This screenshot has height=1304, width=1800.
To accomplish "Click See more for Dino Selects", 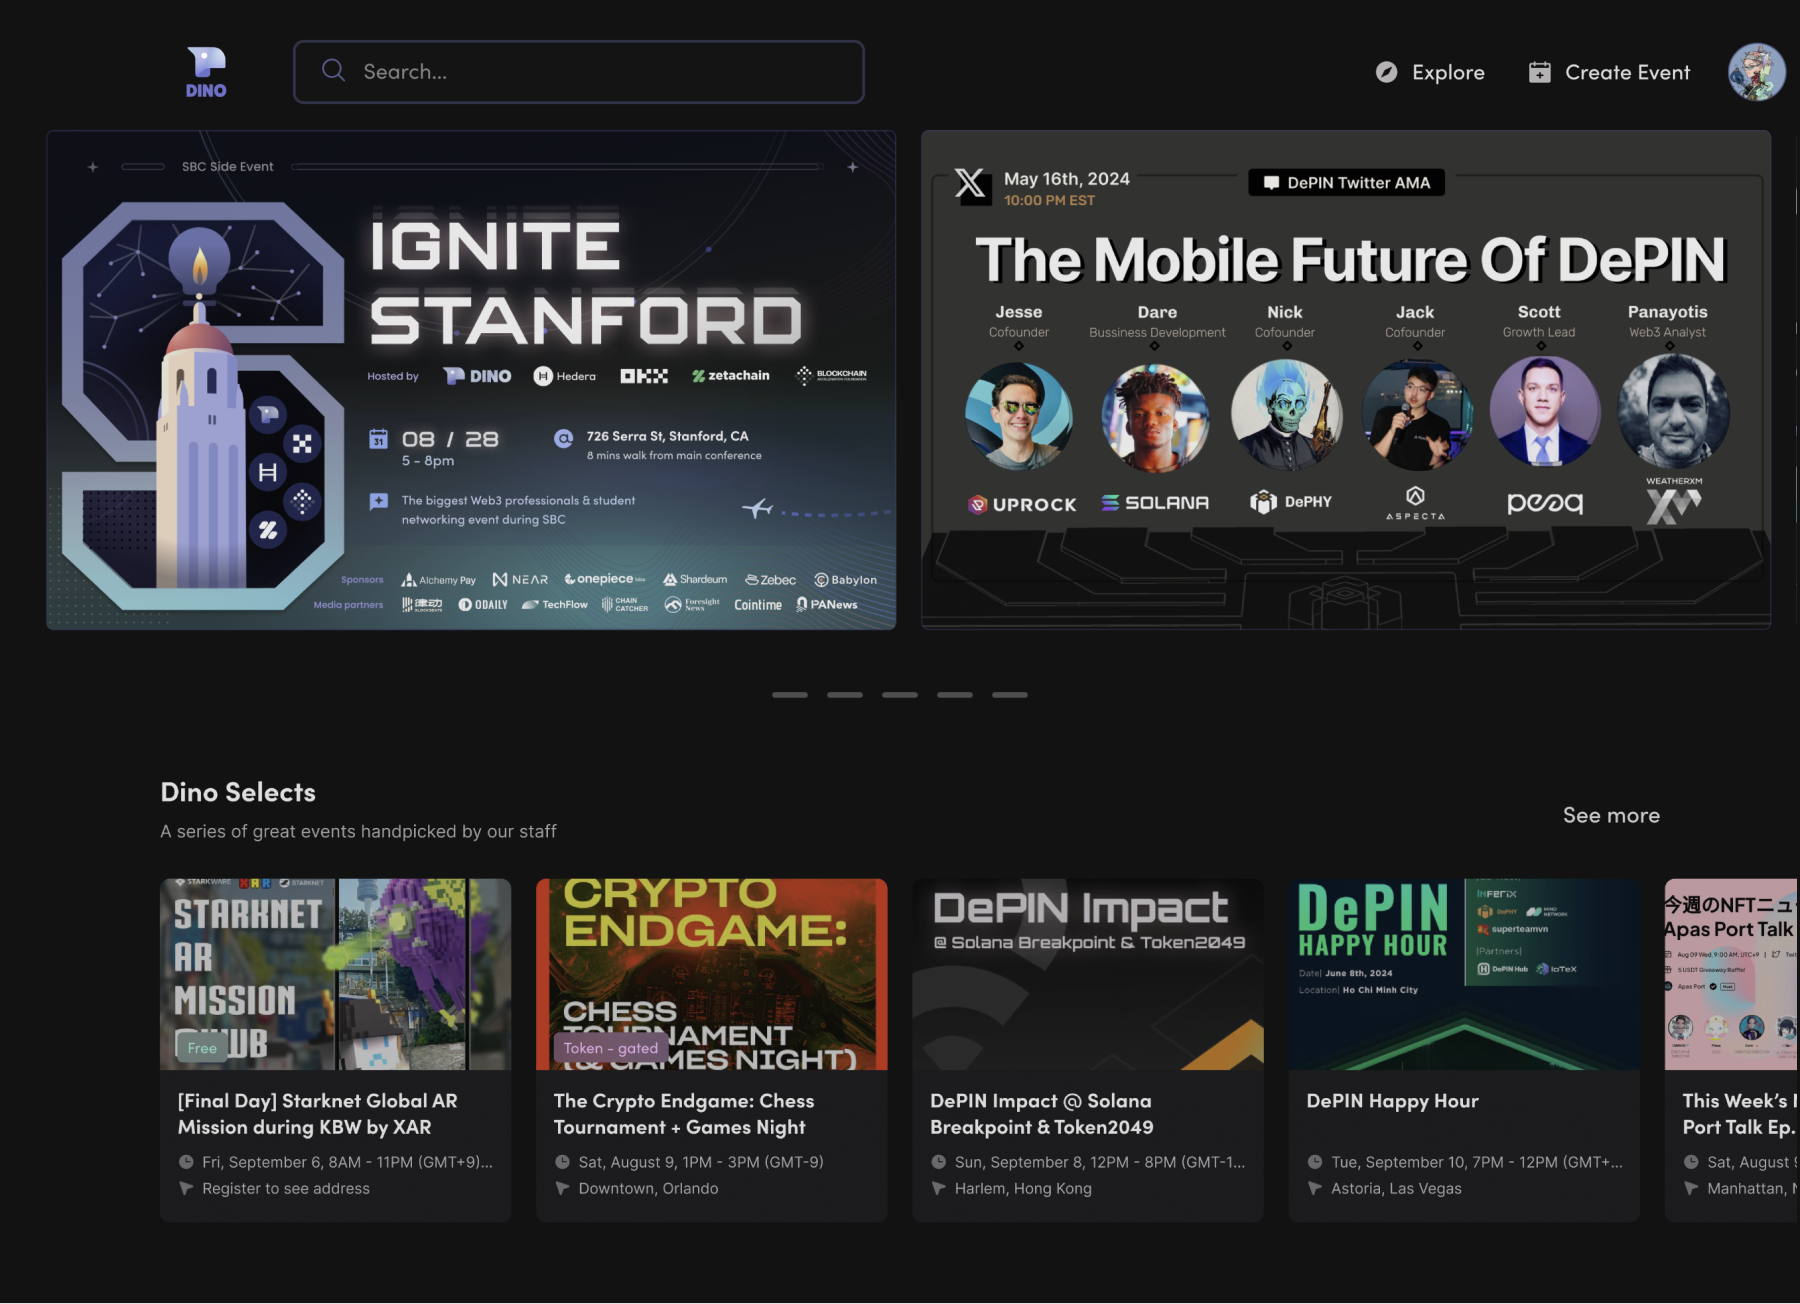I will click(1610, 815).
